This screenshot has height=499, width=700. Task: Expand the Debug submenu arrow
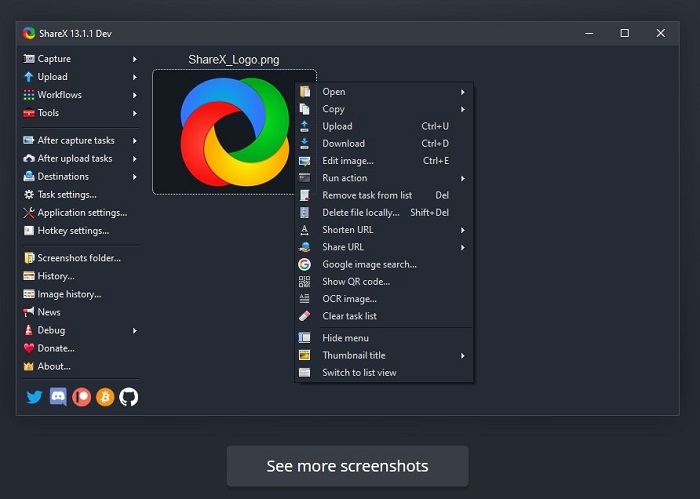[134, 331]
